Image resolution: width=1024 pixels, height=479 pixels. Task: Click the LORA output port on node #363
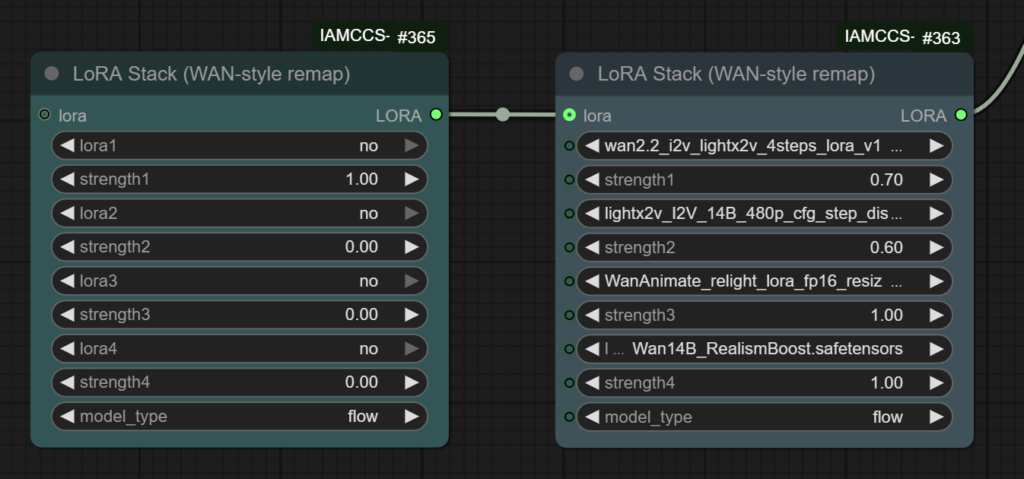point(961,115)
